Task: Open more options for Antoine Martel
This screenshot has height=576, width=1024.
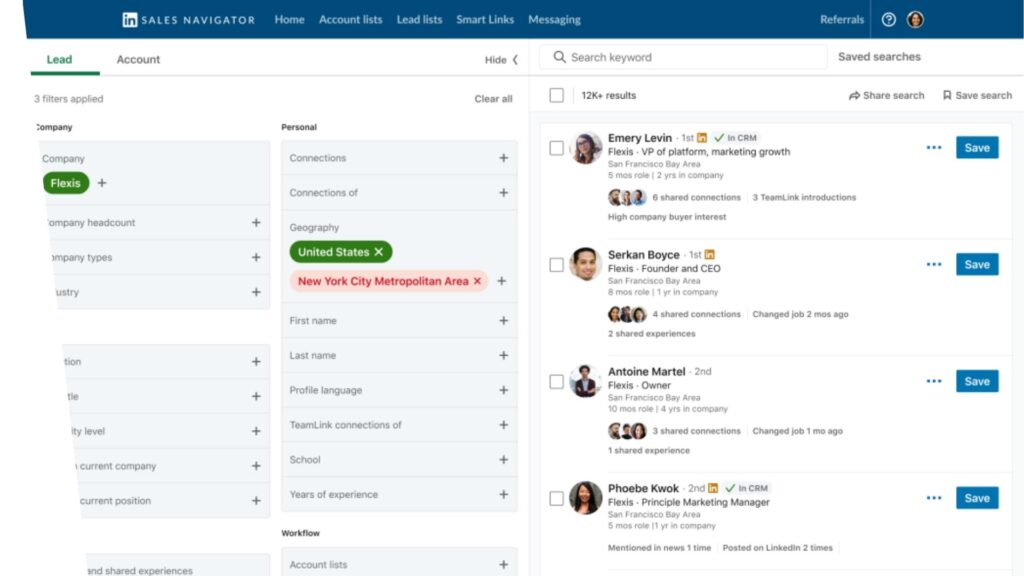Action: (x=934, y=381)
